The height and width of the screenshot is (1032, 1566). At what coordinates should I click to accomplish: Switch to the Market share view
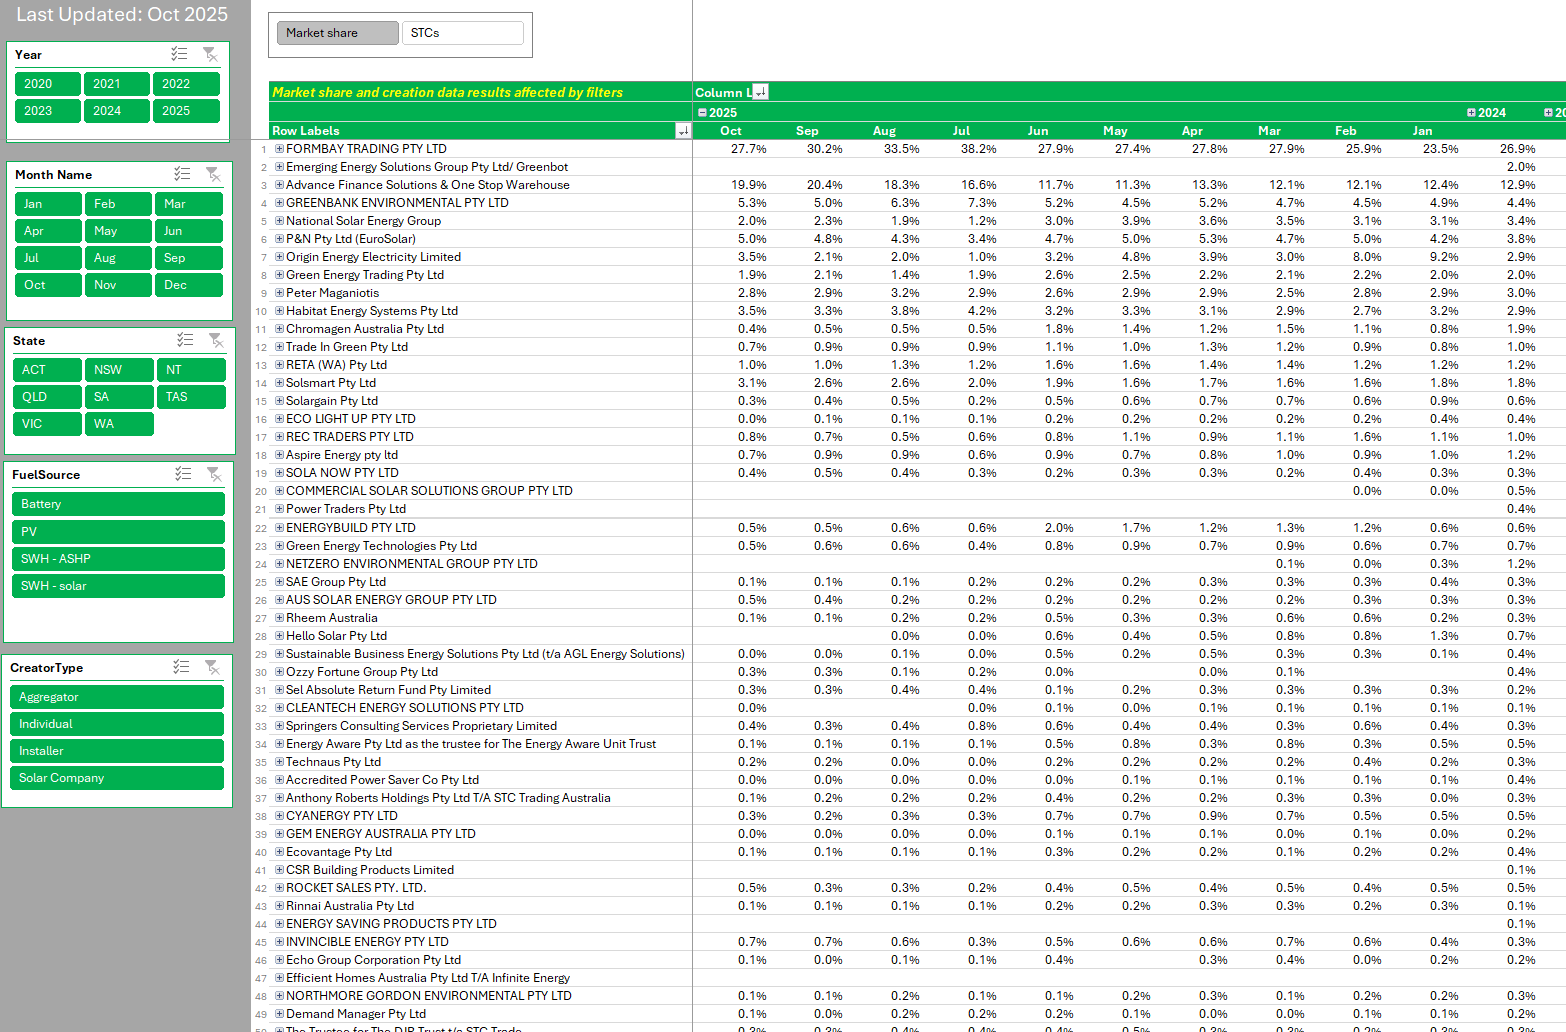pos(338,33)
